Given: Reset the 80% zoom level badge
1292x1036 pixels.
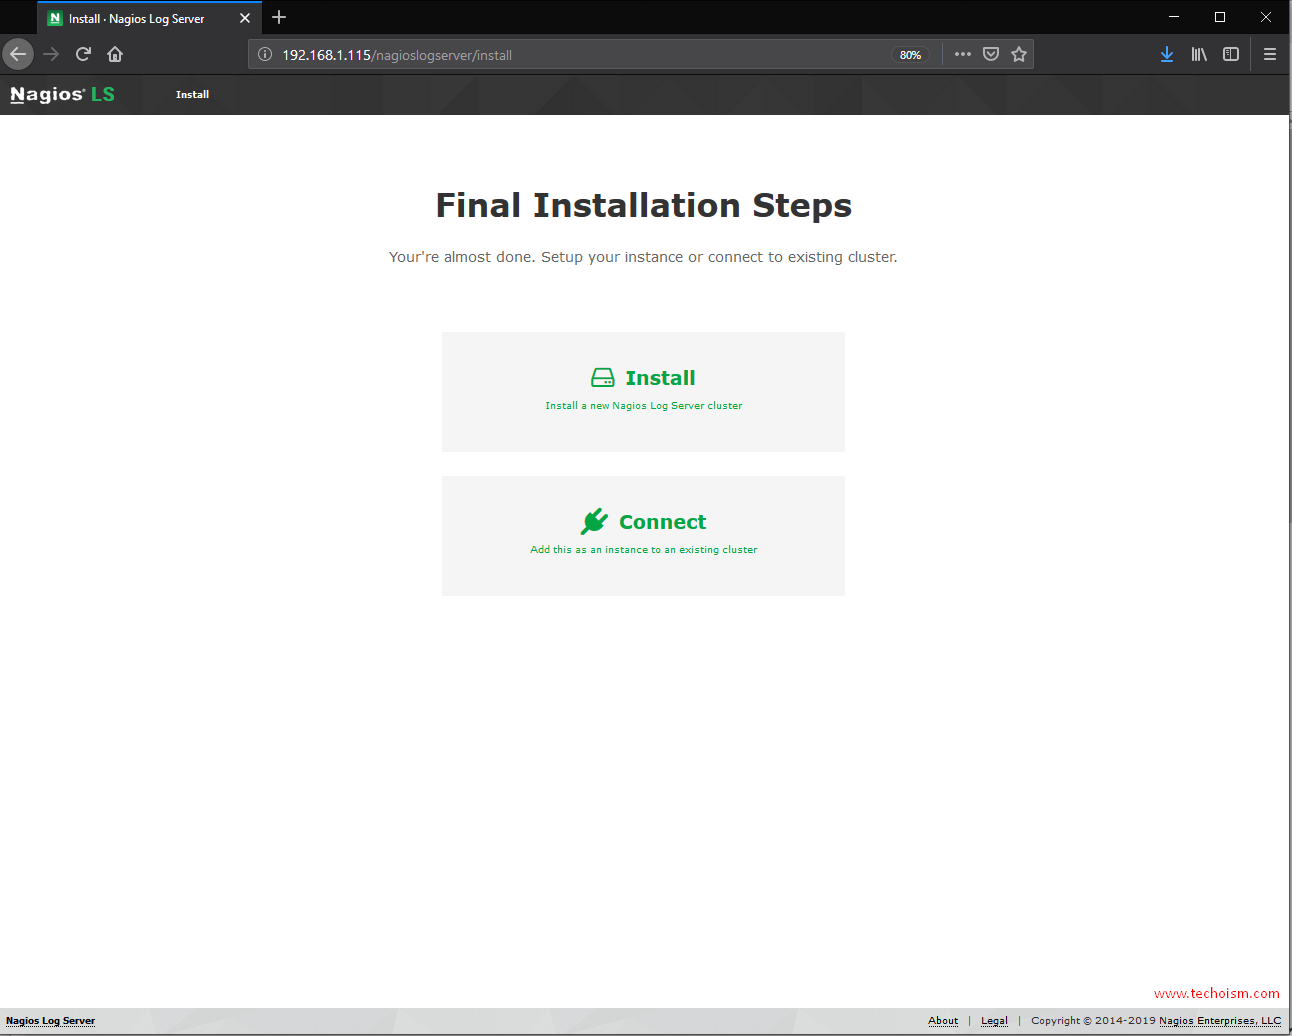Looking at the screenshot, I should click(x=910, y=55).
